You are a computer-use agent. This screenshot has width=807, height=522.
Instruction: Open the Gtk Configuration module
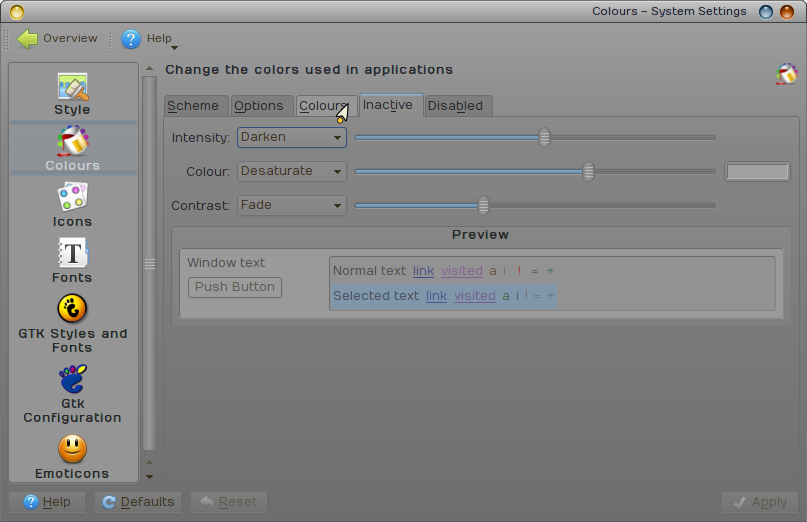pyautogui.click(x=73, y=394)
